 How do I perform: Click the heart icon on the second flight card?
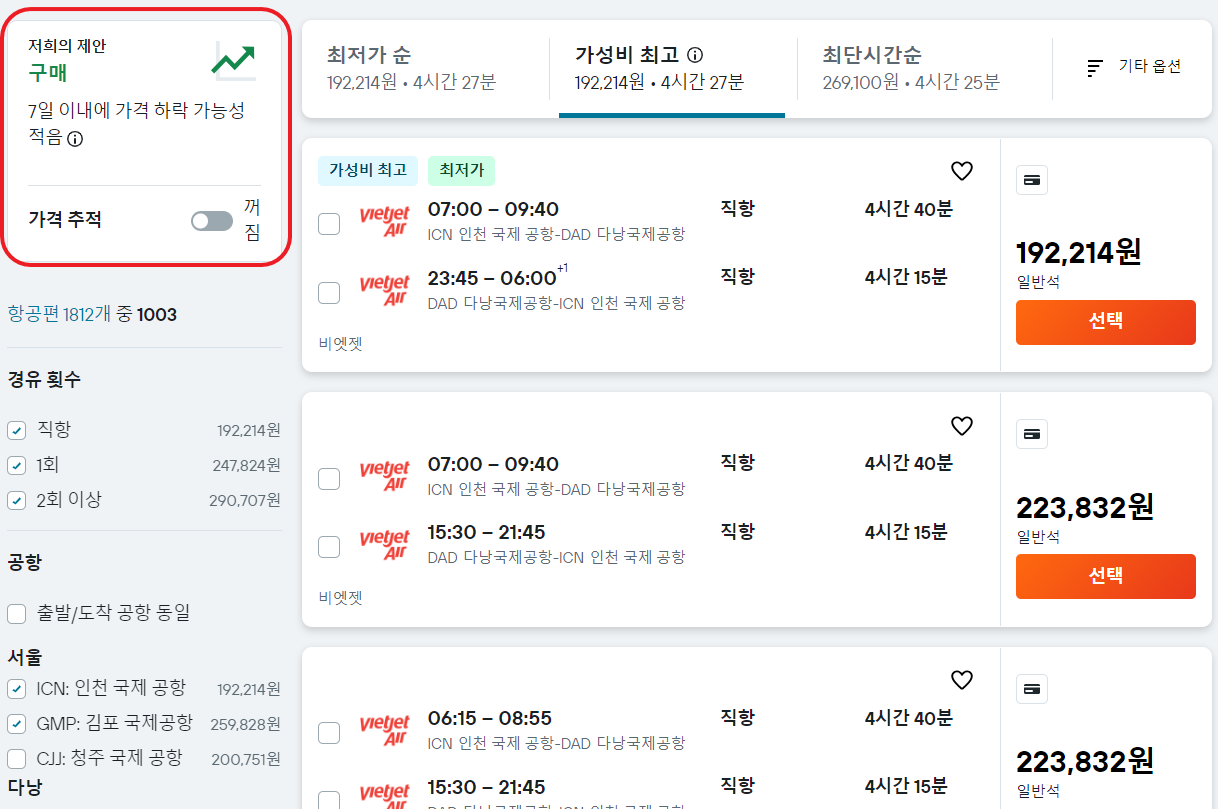click(x=962, y=426)
